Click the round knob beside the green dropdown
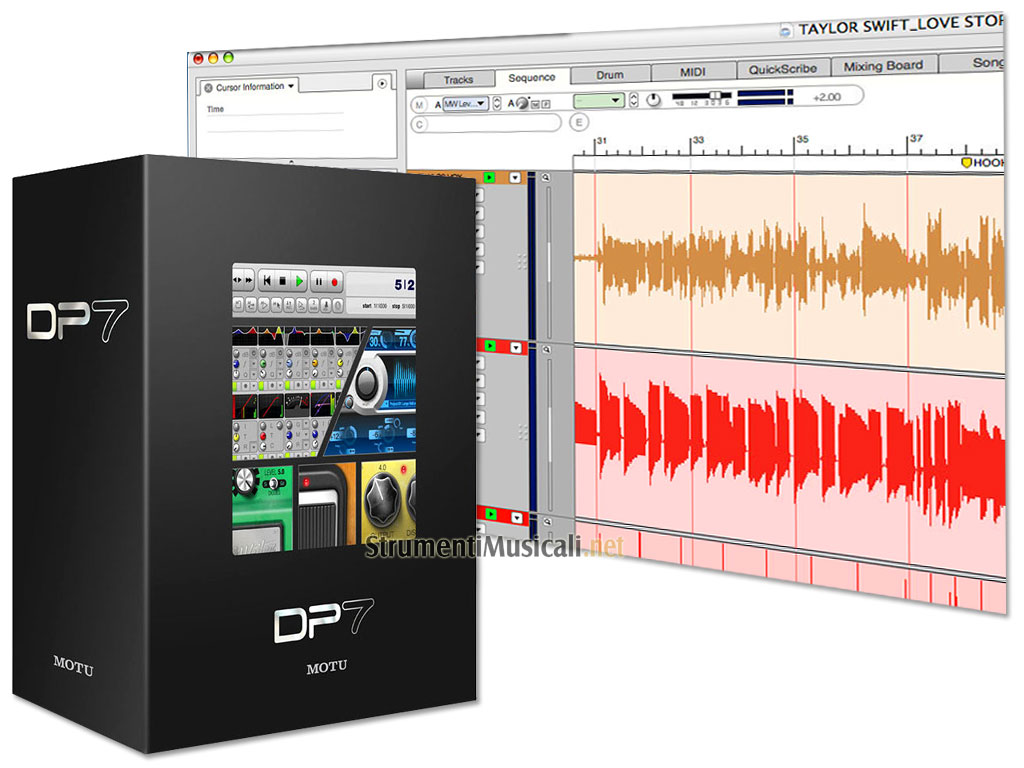 tap(654, 101)
